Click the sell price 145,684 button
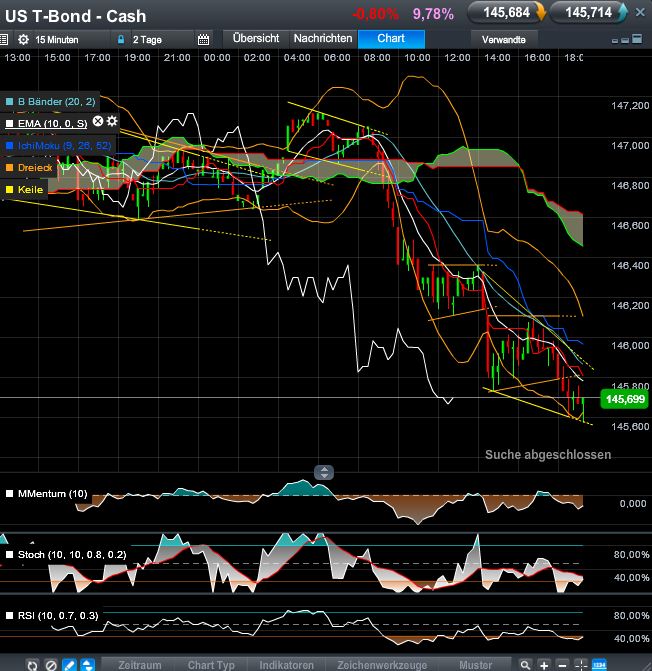Image resolution: width=652 pixels, height=671 pixels. tap(507, 12)
